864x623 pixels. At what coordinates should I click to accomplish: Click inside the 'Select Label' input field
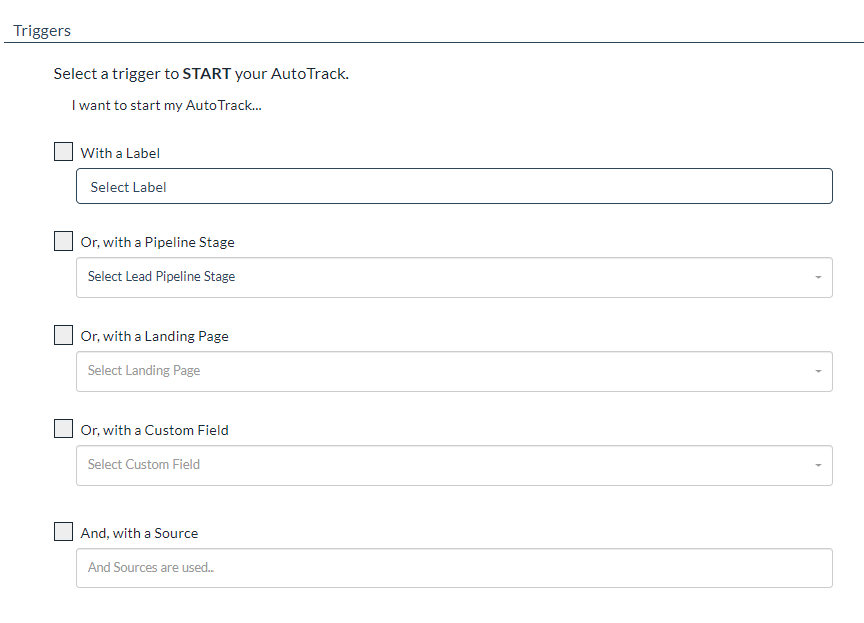454,187
